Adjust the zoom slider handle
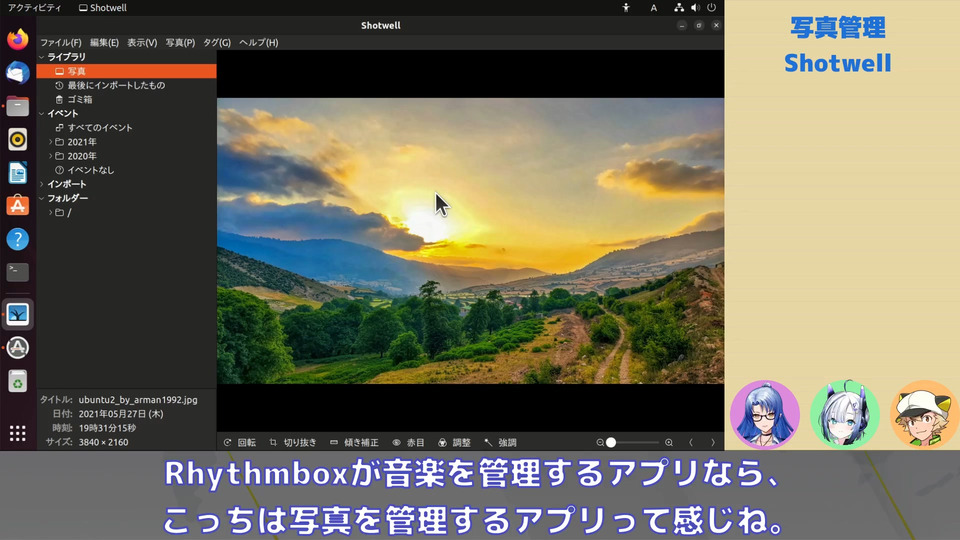Viewport: 960px width, 540px height. 610,442
